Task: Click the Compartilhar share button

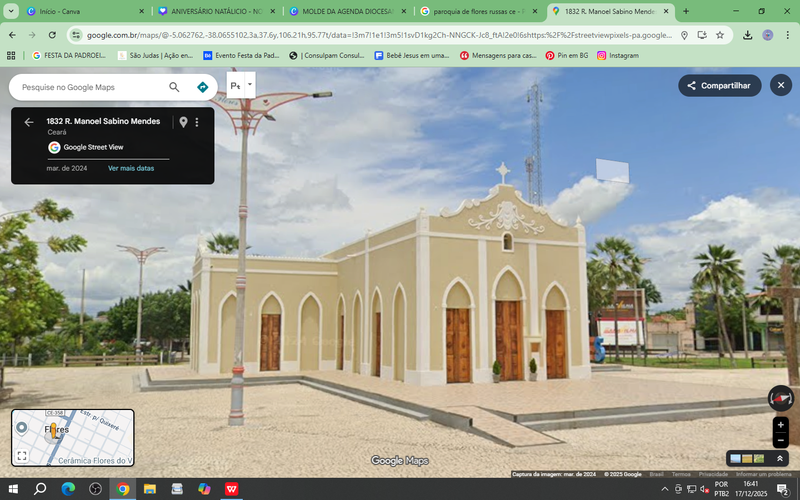Action: [x=719, y=86]
